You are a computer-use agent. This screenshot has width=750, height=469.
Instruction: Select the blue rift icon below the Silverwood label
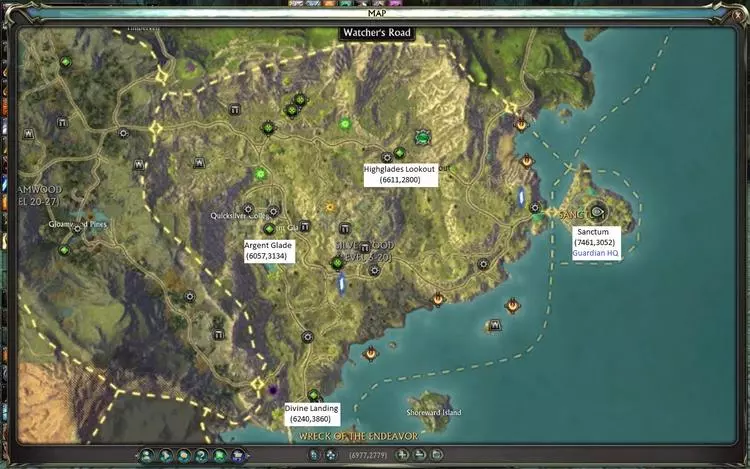pyautogui.click(x=342, y=284)
